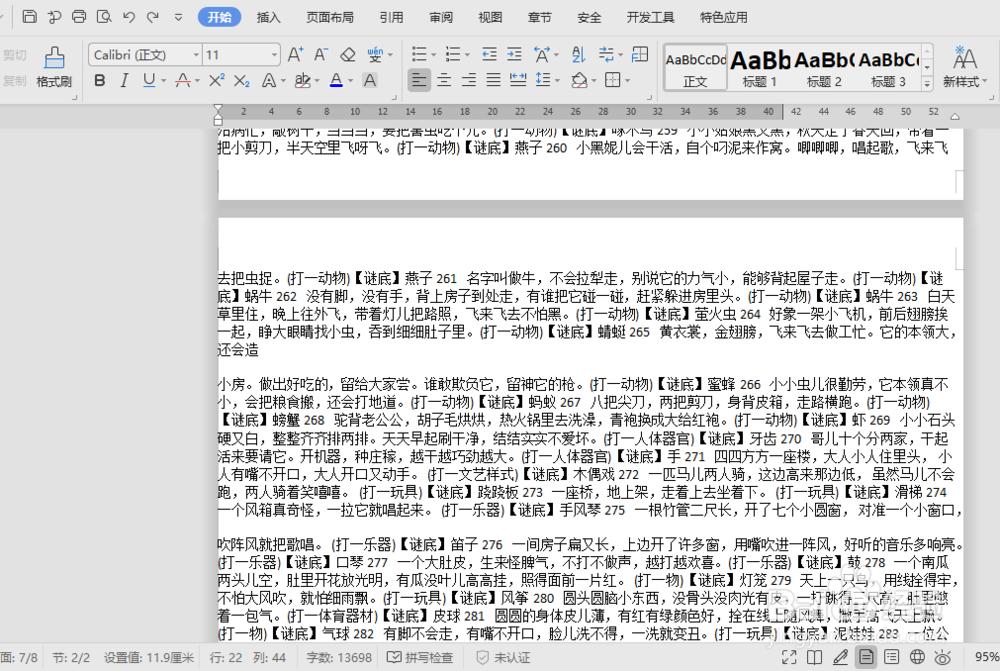The image size is (1000, 671).
Task: Open Print Preview icon
Action: tap(103, 17)
